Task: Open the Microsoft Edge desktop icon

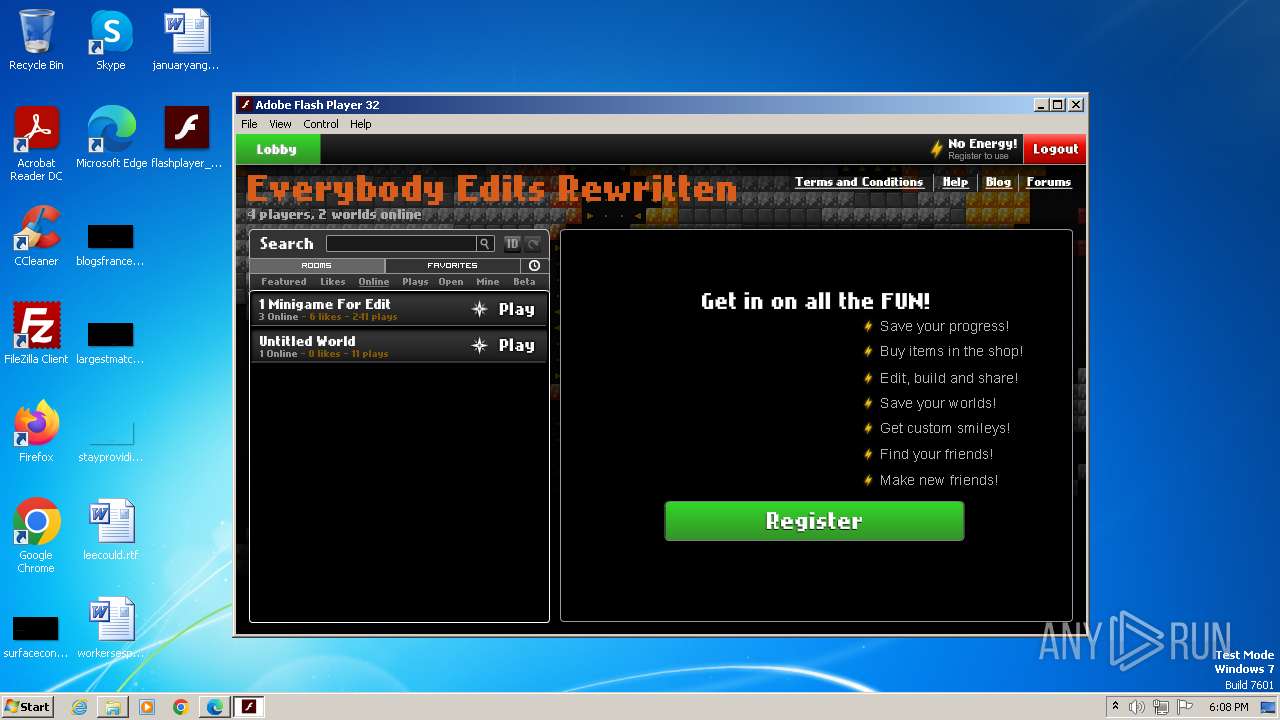Action: tap(111, 138)
